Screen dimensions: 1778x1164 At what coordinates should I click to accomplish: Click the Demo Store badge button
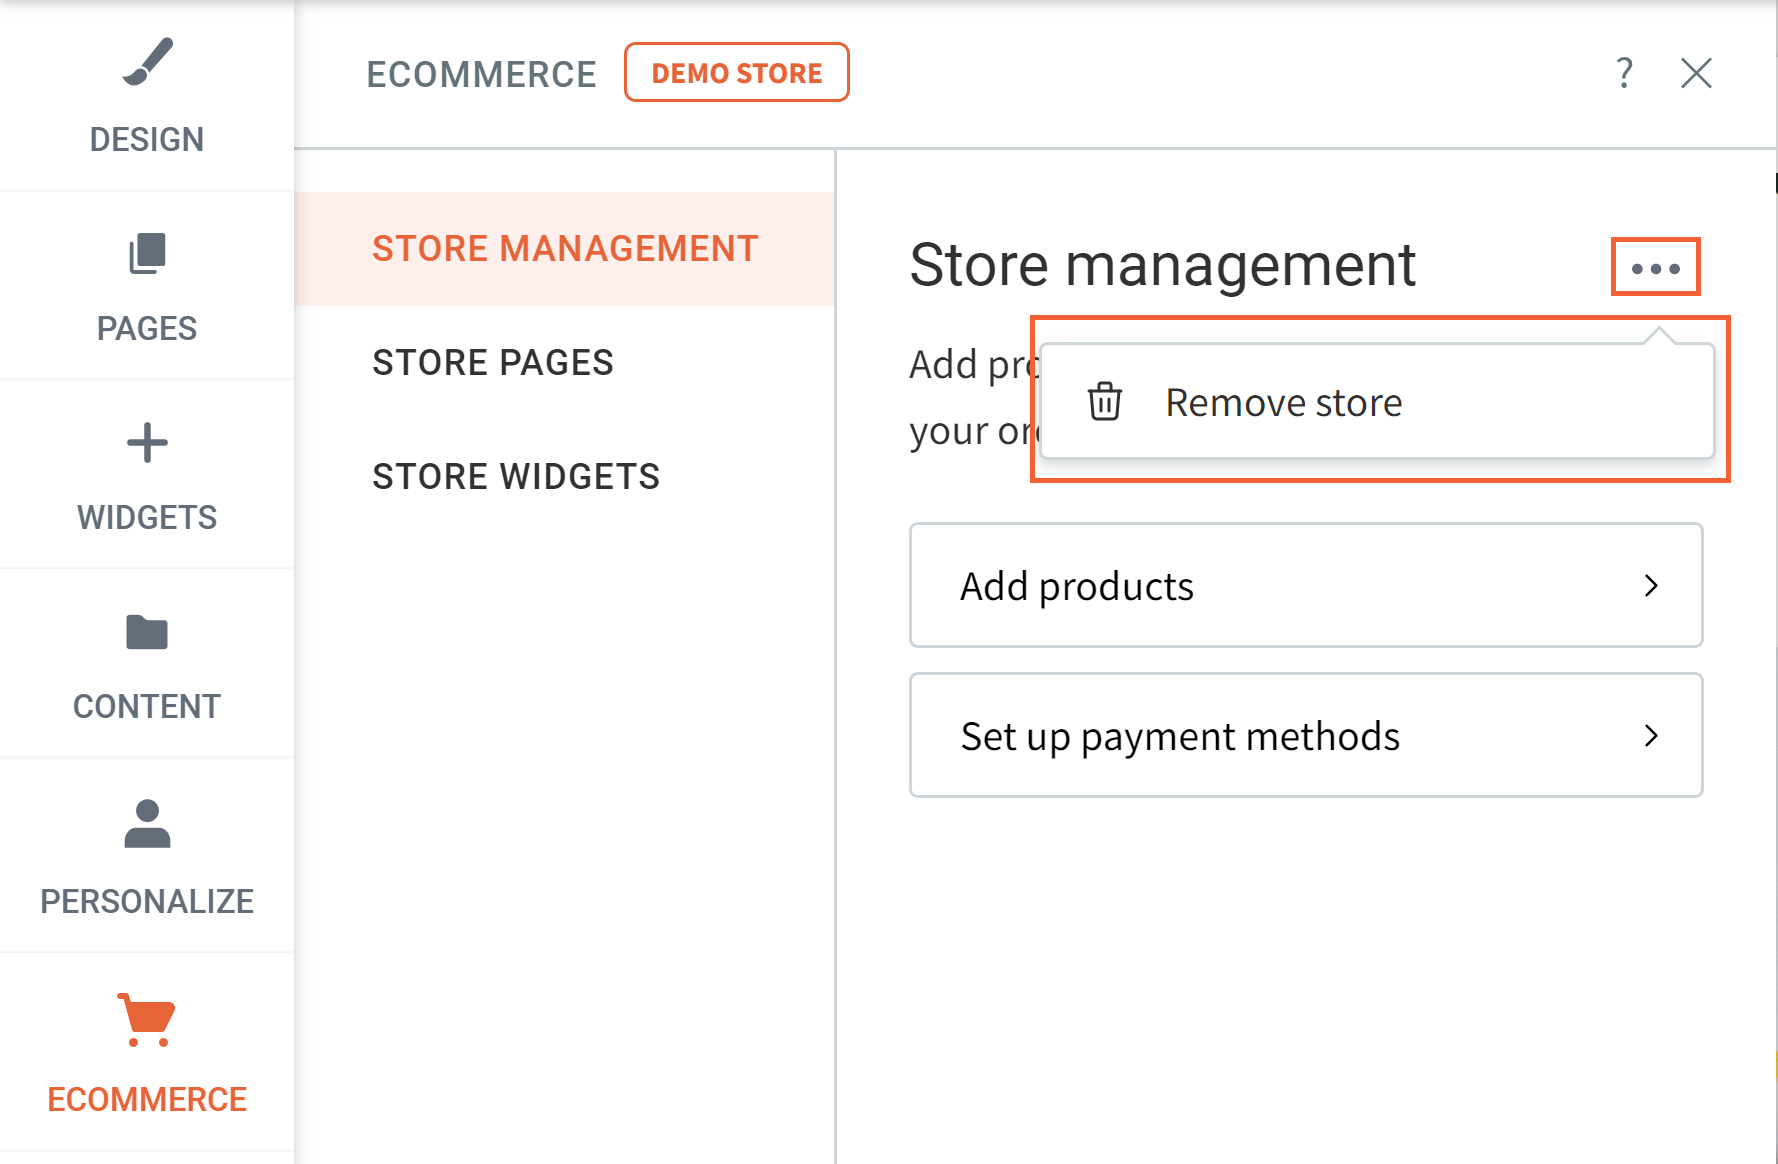(737, 73)
